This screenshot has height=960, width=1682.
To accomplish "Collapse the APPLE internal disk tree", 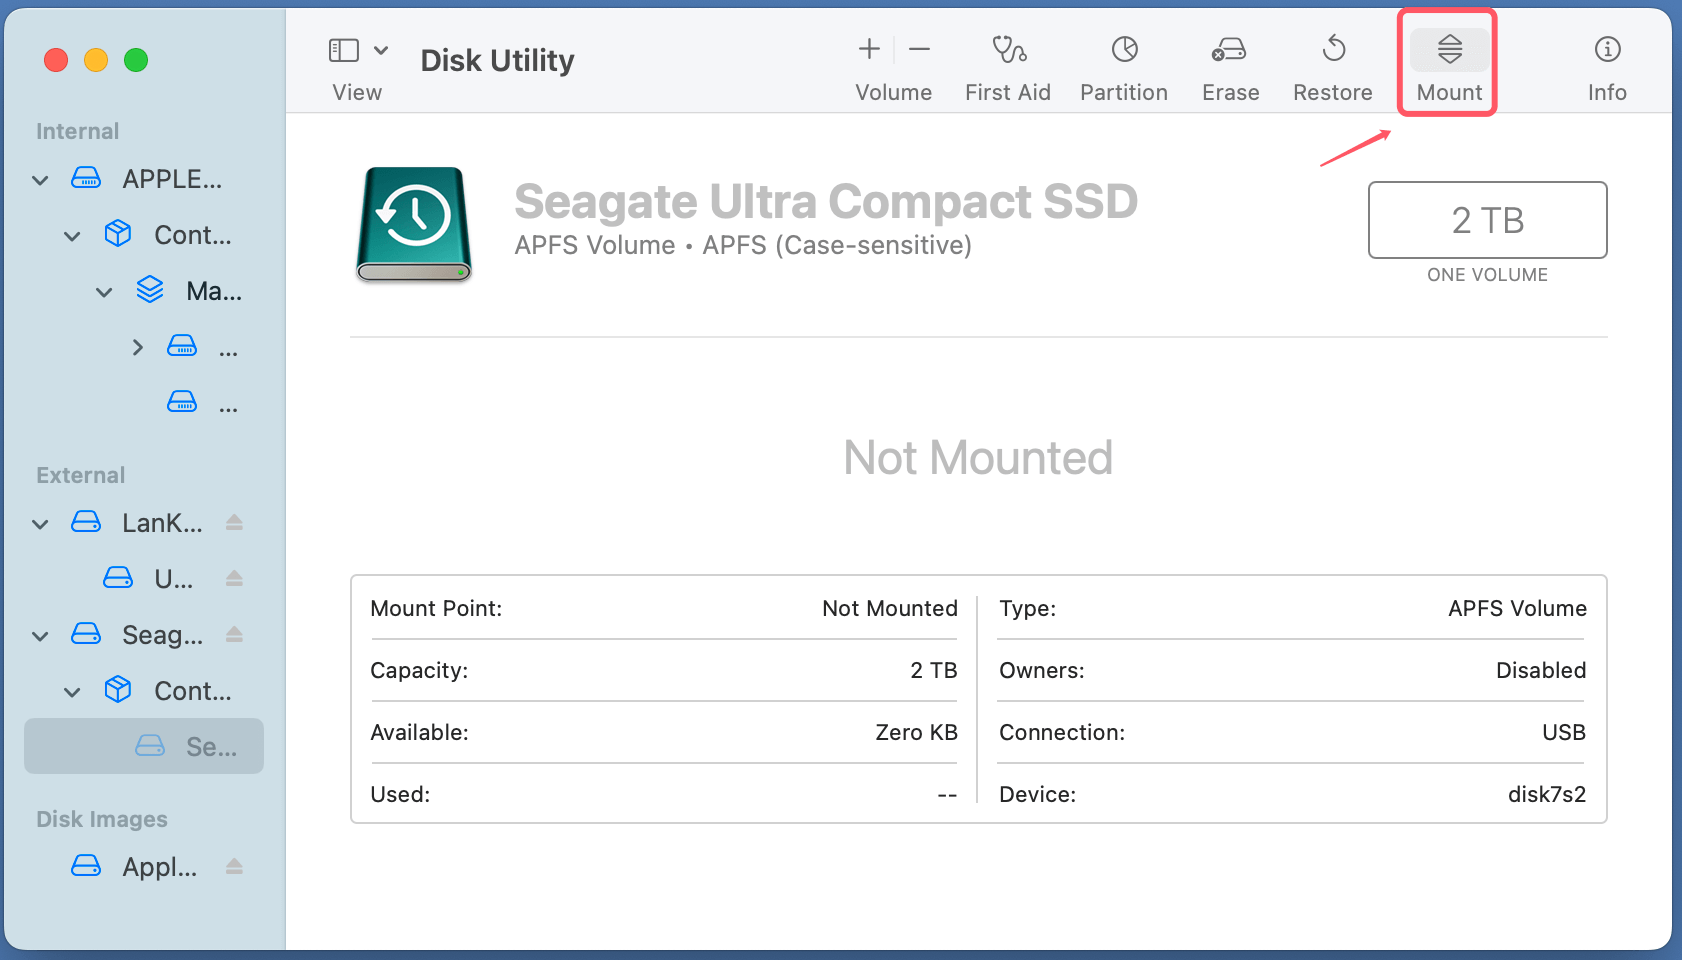I will 40,180.
